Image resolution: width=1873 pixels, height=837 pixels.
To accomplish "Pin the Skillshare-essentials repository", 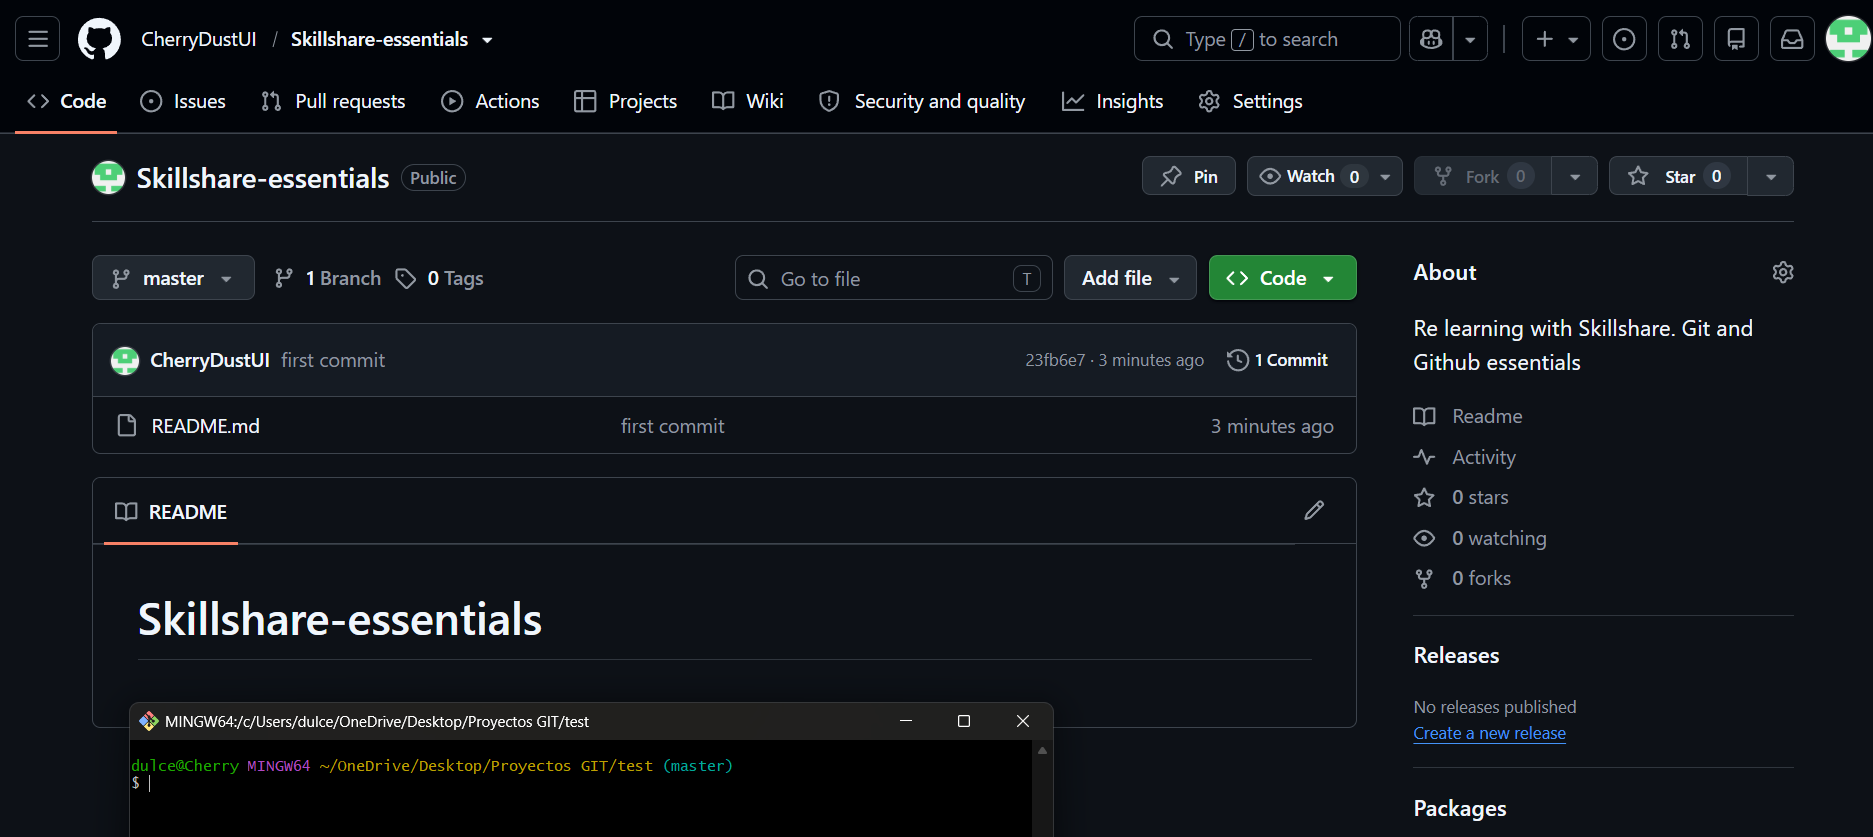I will (x=1189, y=176).
